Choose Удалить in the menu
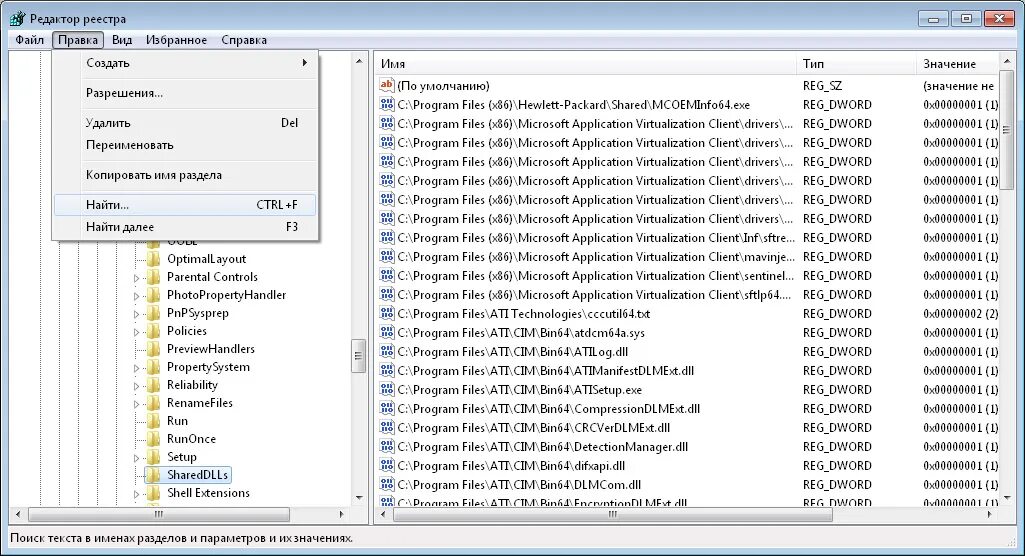The image size is (1025, 556). point(185,123)
